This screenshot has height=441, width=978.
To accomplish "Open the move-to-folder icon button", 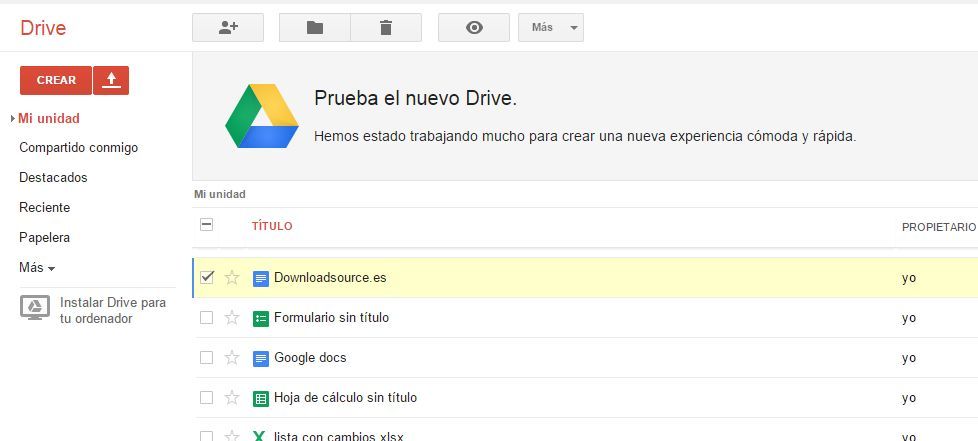I will click(315, 27).
